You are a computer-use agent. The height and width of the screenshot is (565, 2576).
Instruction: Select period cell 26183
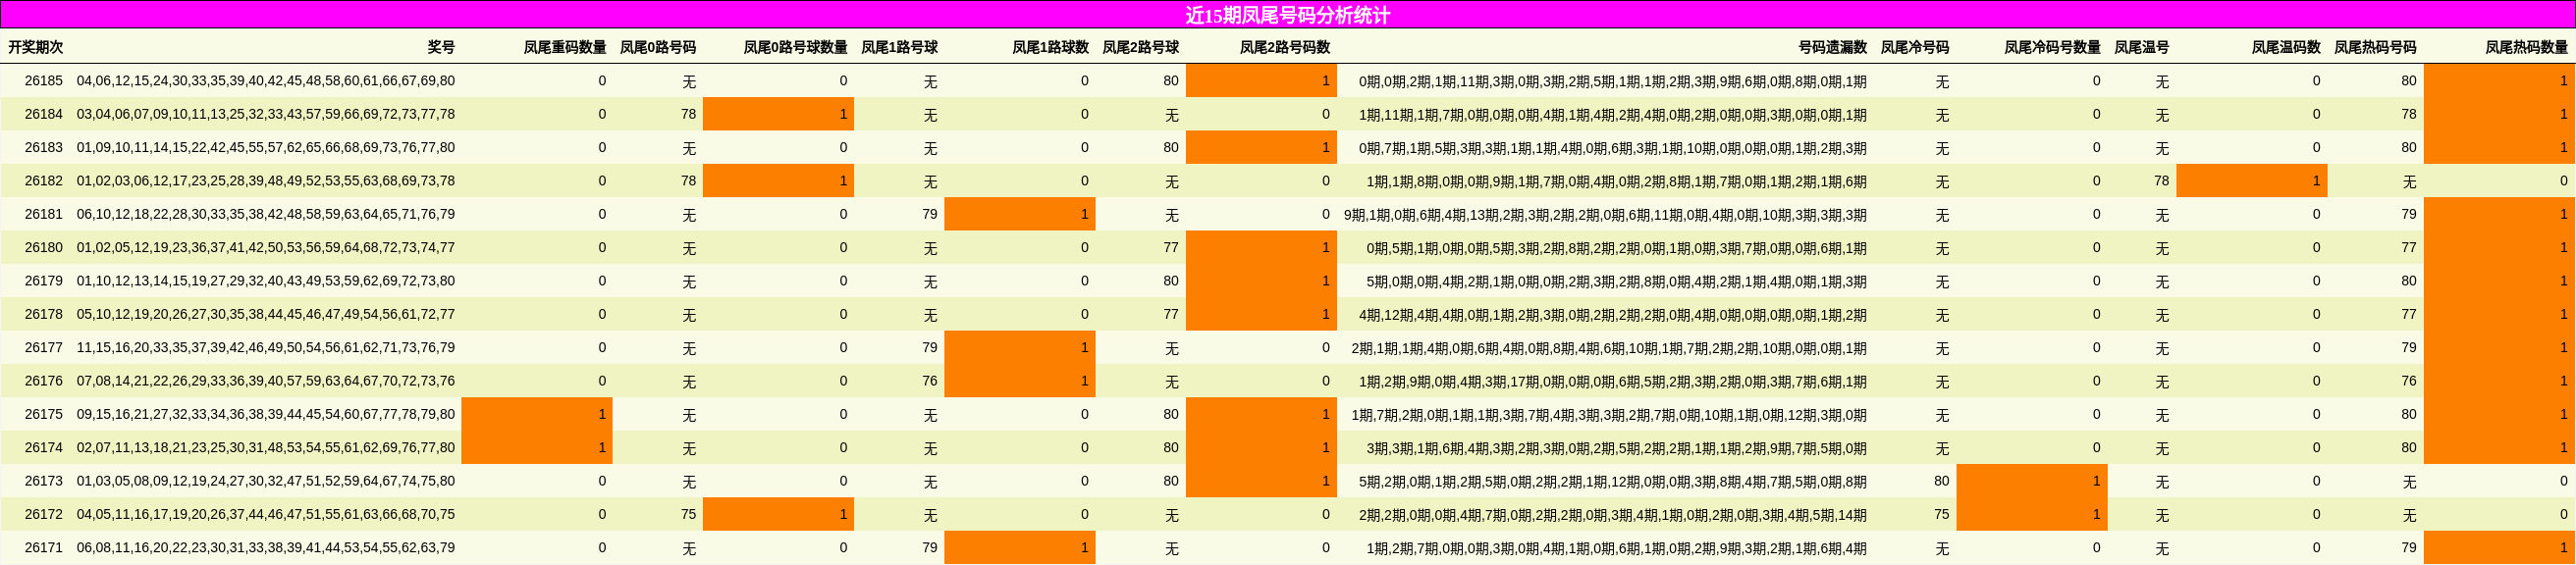(x=44, y=147)
